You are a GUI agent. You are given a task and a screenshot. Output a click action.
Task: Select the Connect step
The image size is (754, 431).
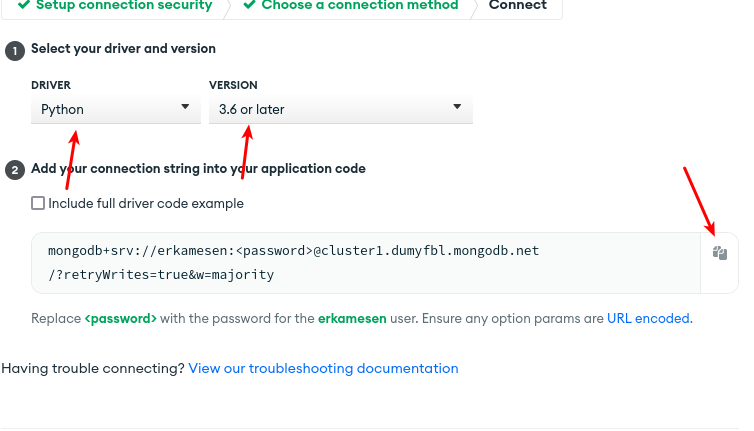pos(518,5)
